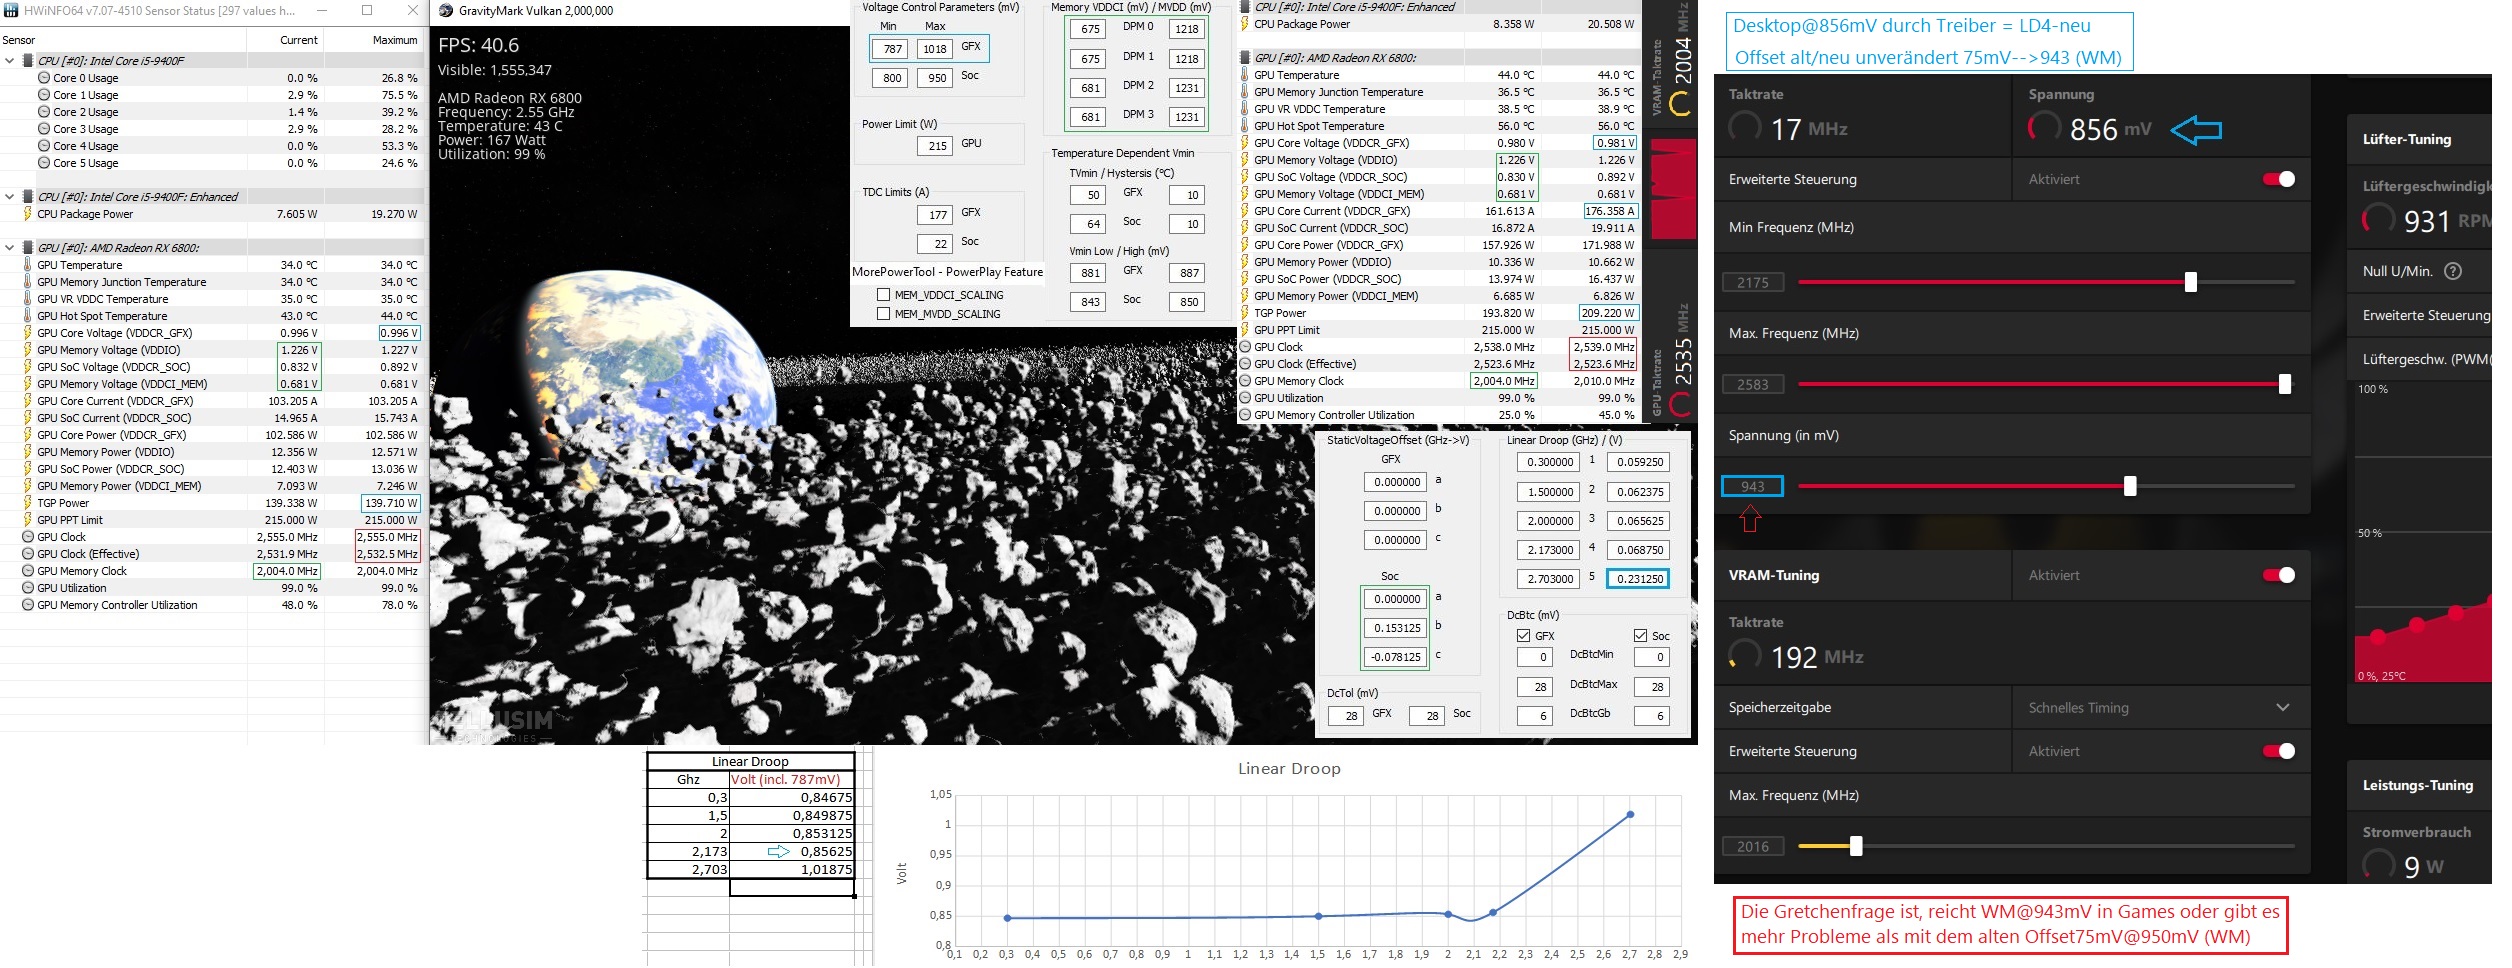2512x968 pixels.
Task: Click the sensor icon for Core 2 Usage
Action: click(44, 112)
